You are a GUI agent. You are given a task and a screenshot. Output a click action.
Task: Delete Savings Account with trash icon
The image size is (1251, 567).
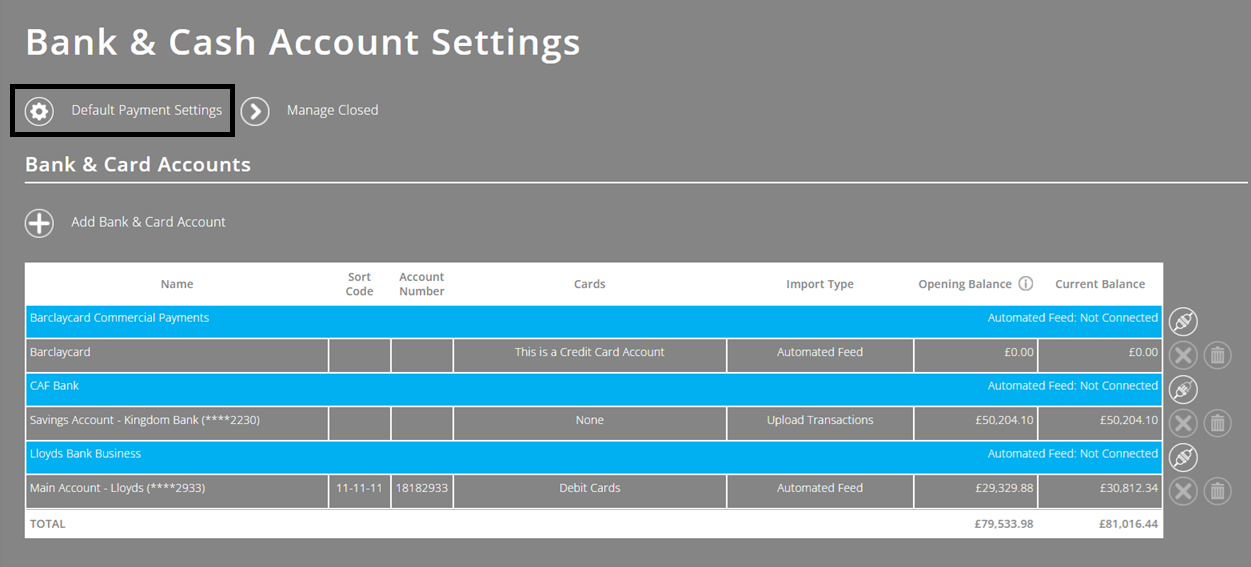tap(1217, 422)
